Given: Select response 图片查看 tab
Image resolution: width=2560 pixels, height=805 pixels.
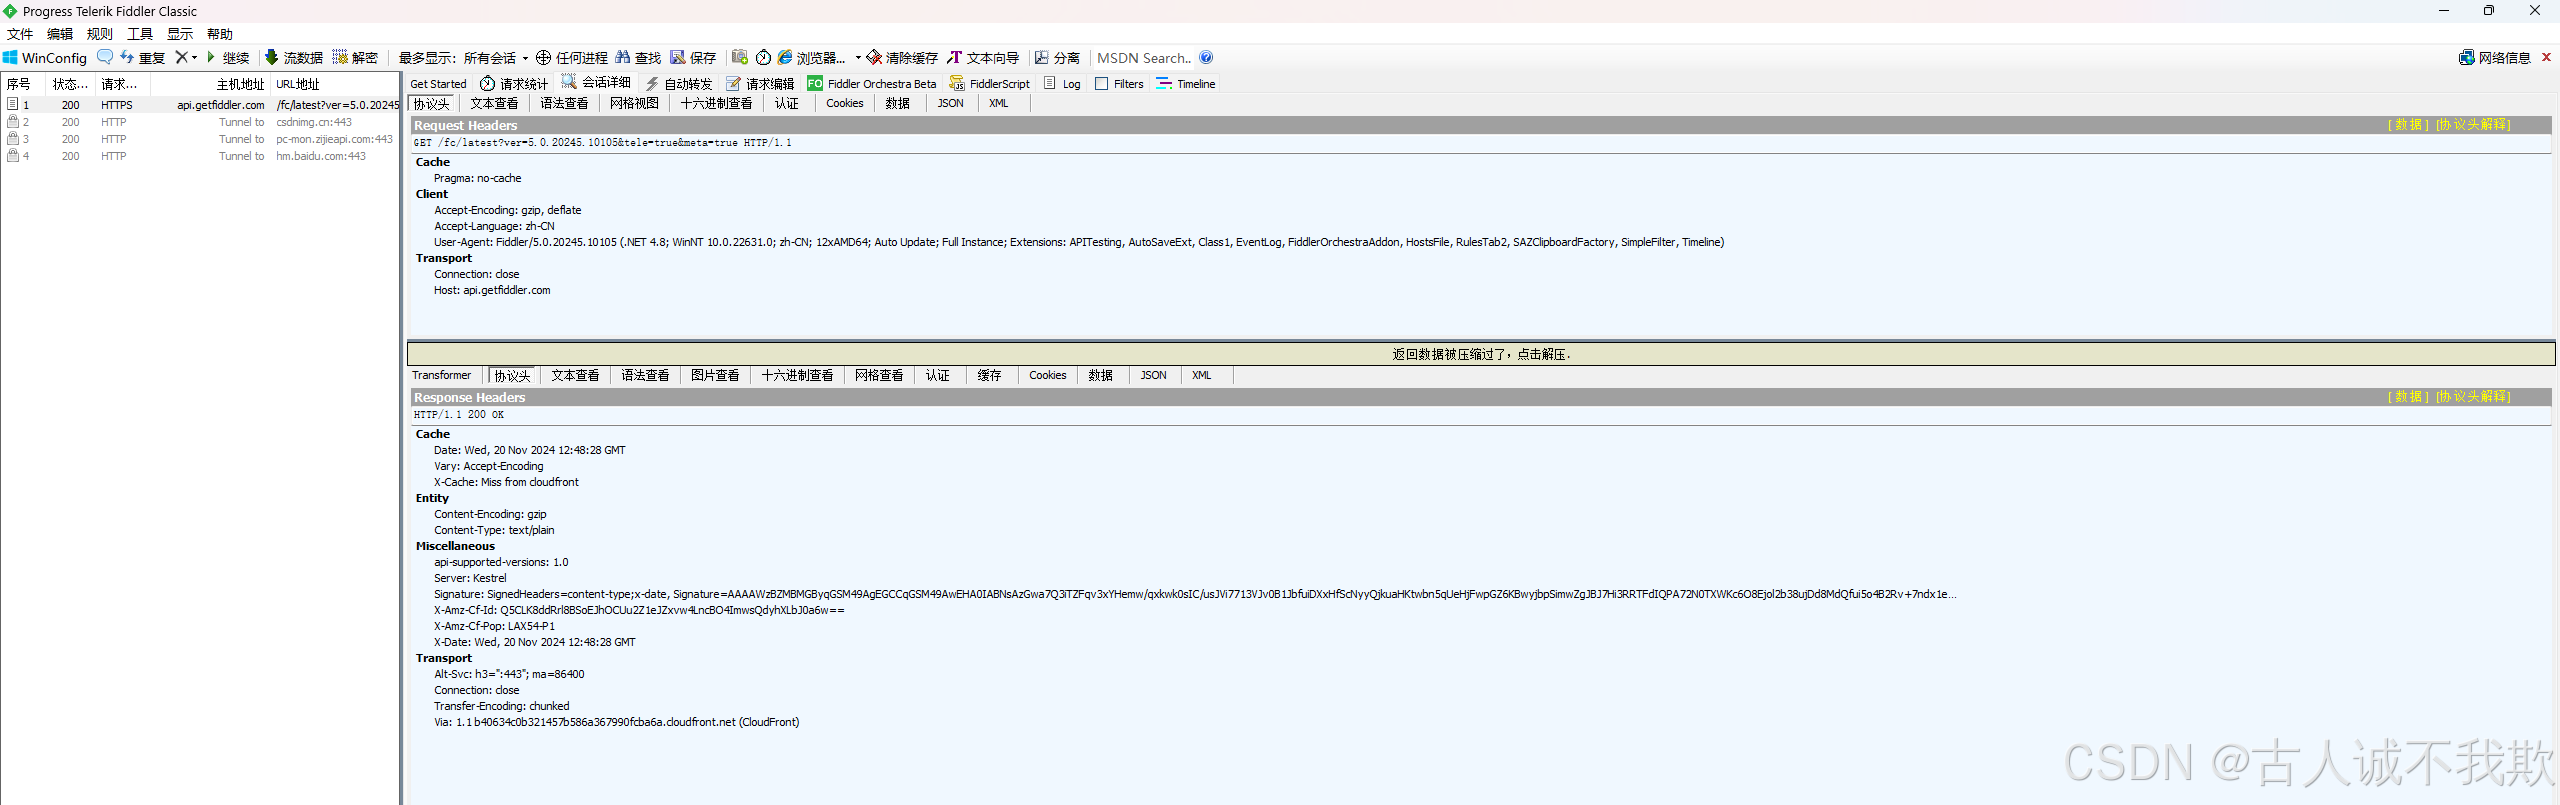Looking at the screenshot, I should coord(715,376).
